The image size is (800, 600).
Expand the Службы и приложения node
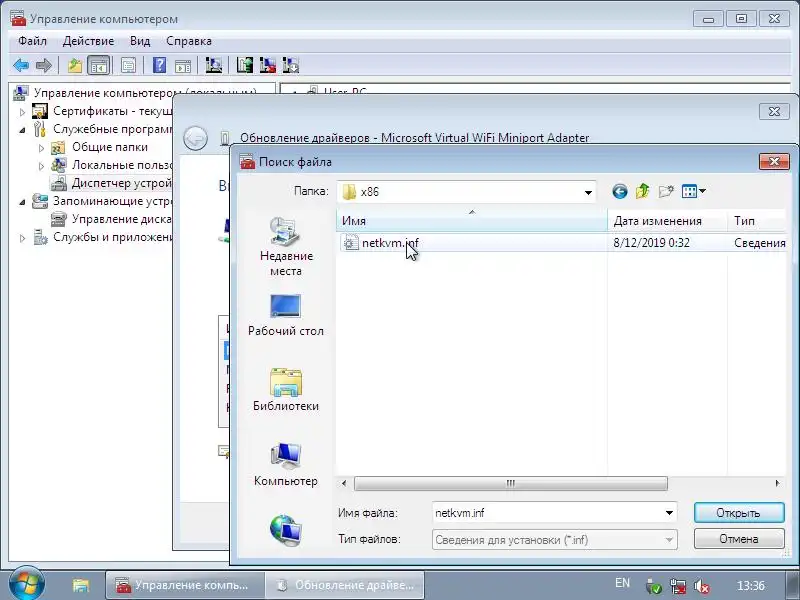[x=22, y=238]
